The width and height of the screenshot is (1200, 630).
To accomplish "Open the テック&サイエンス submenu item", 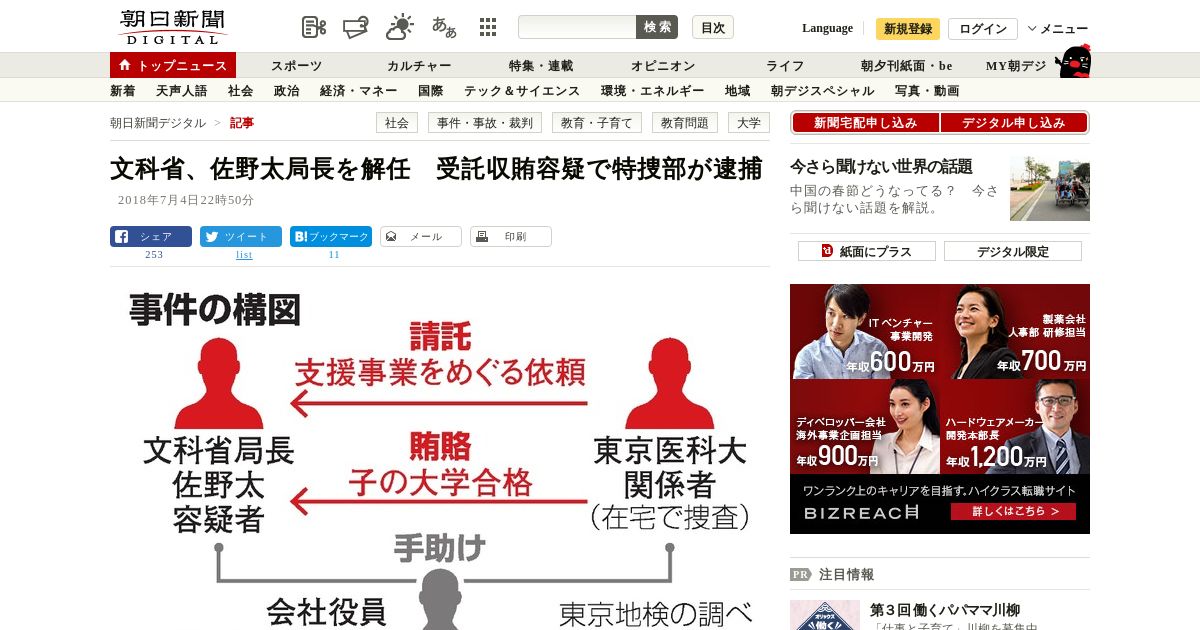I will coord(522,91).
